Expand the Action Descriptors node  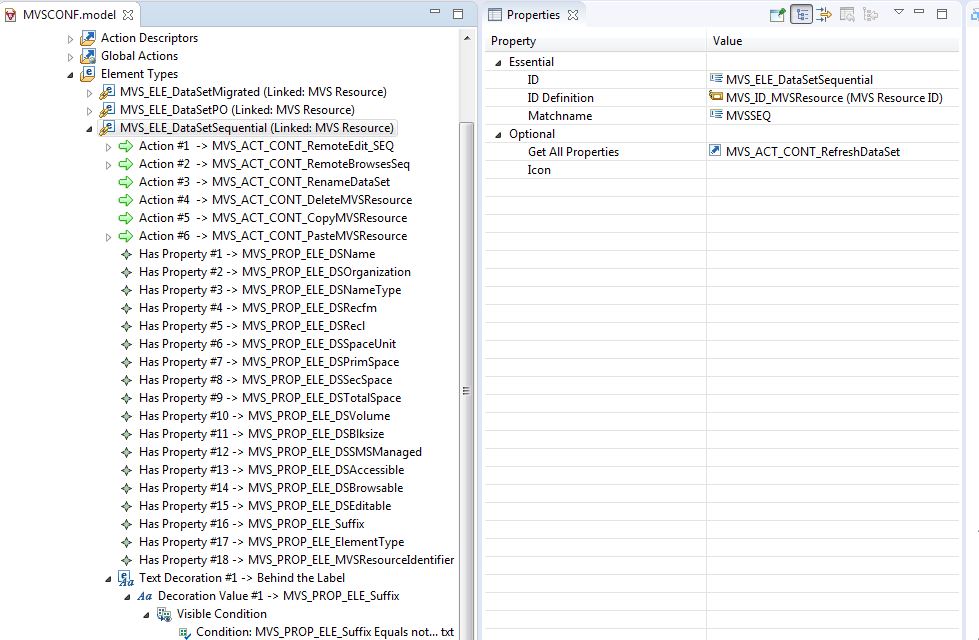pos(69,37)
